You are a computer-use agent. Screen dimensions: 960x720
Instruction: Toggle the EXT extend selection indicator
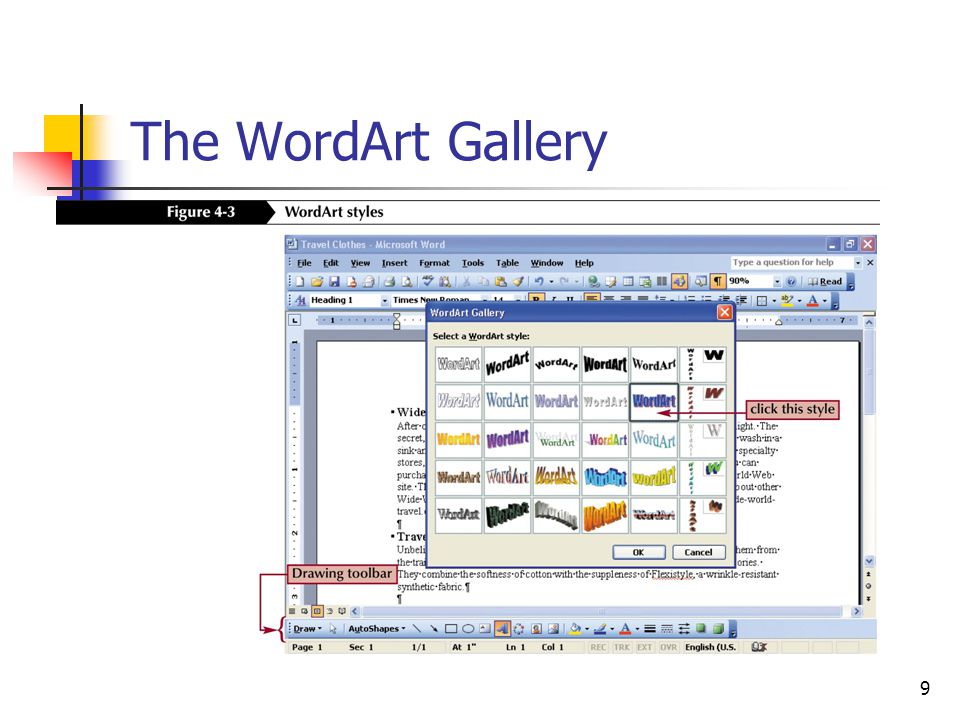(x=645, y=647)
